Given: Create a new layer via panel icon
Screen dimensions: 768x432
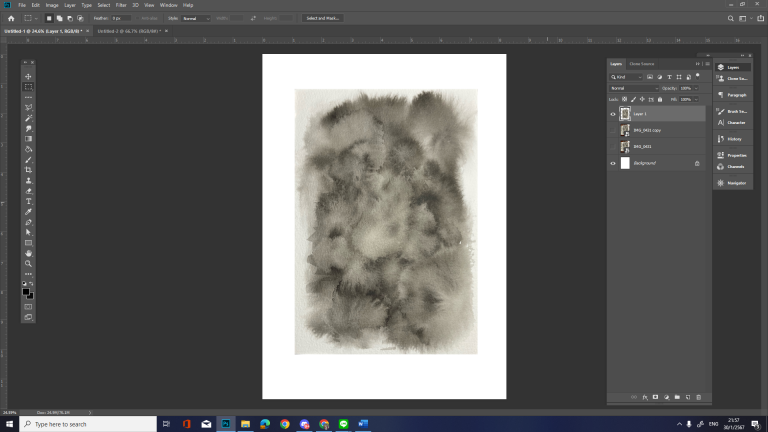Looking at the screenshot, I should (x=687, y=397).
